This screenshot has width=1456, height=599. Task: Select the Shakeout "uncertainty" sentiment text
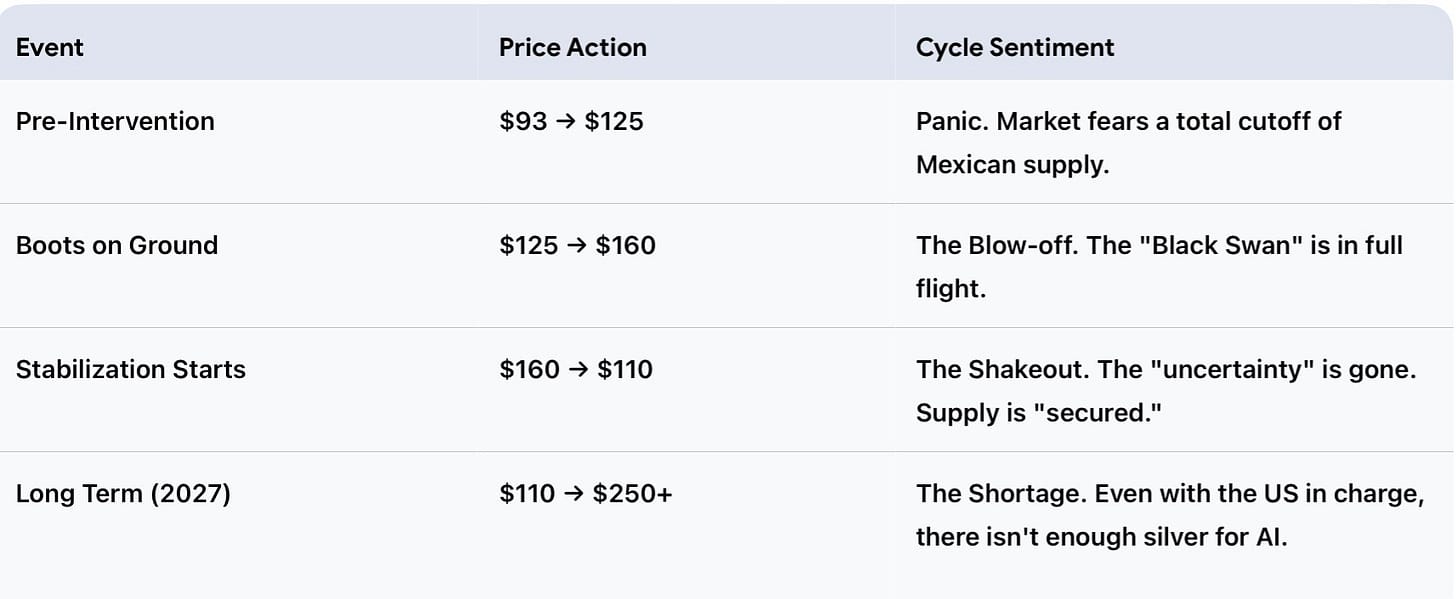coord(1166,390)
